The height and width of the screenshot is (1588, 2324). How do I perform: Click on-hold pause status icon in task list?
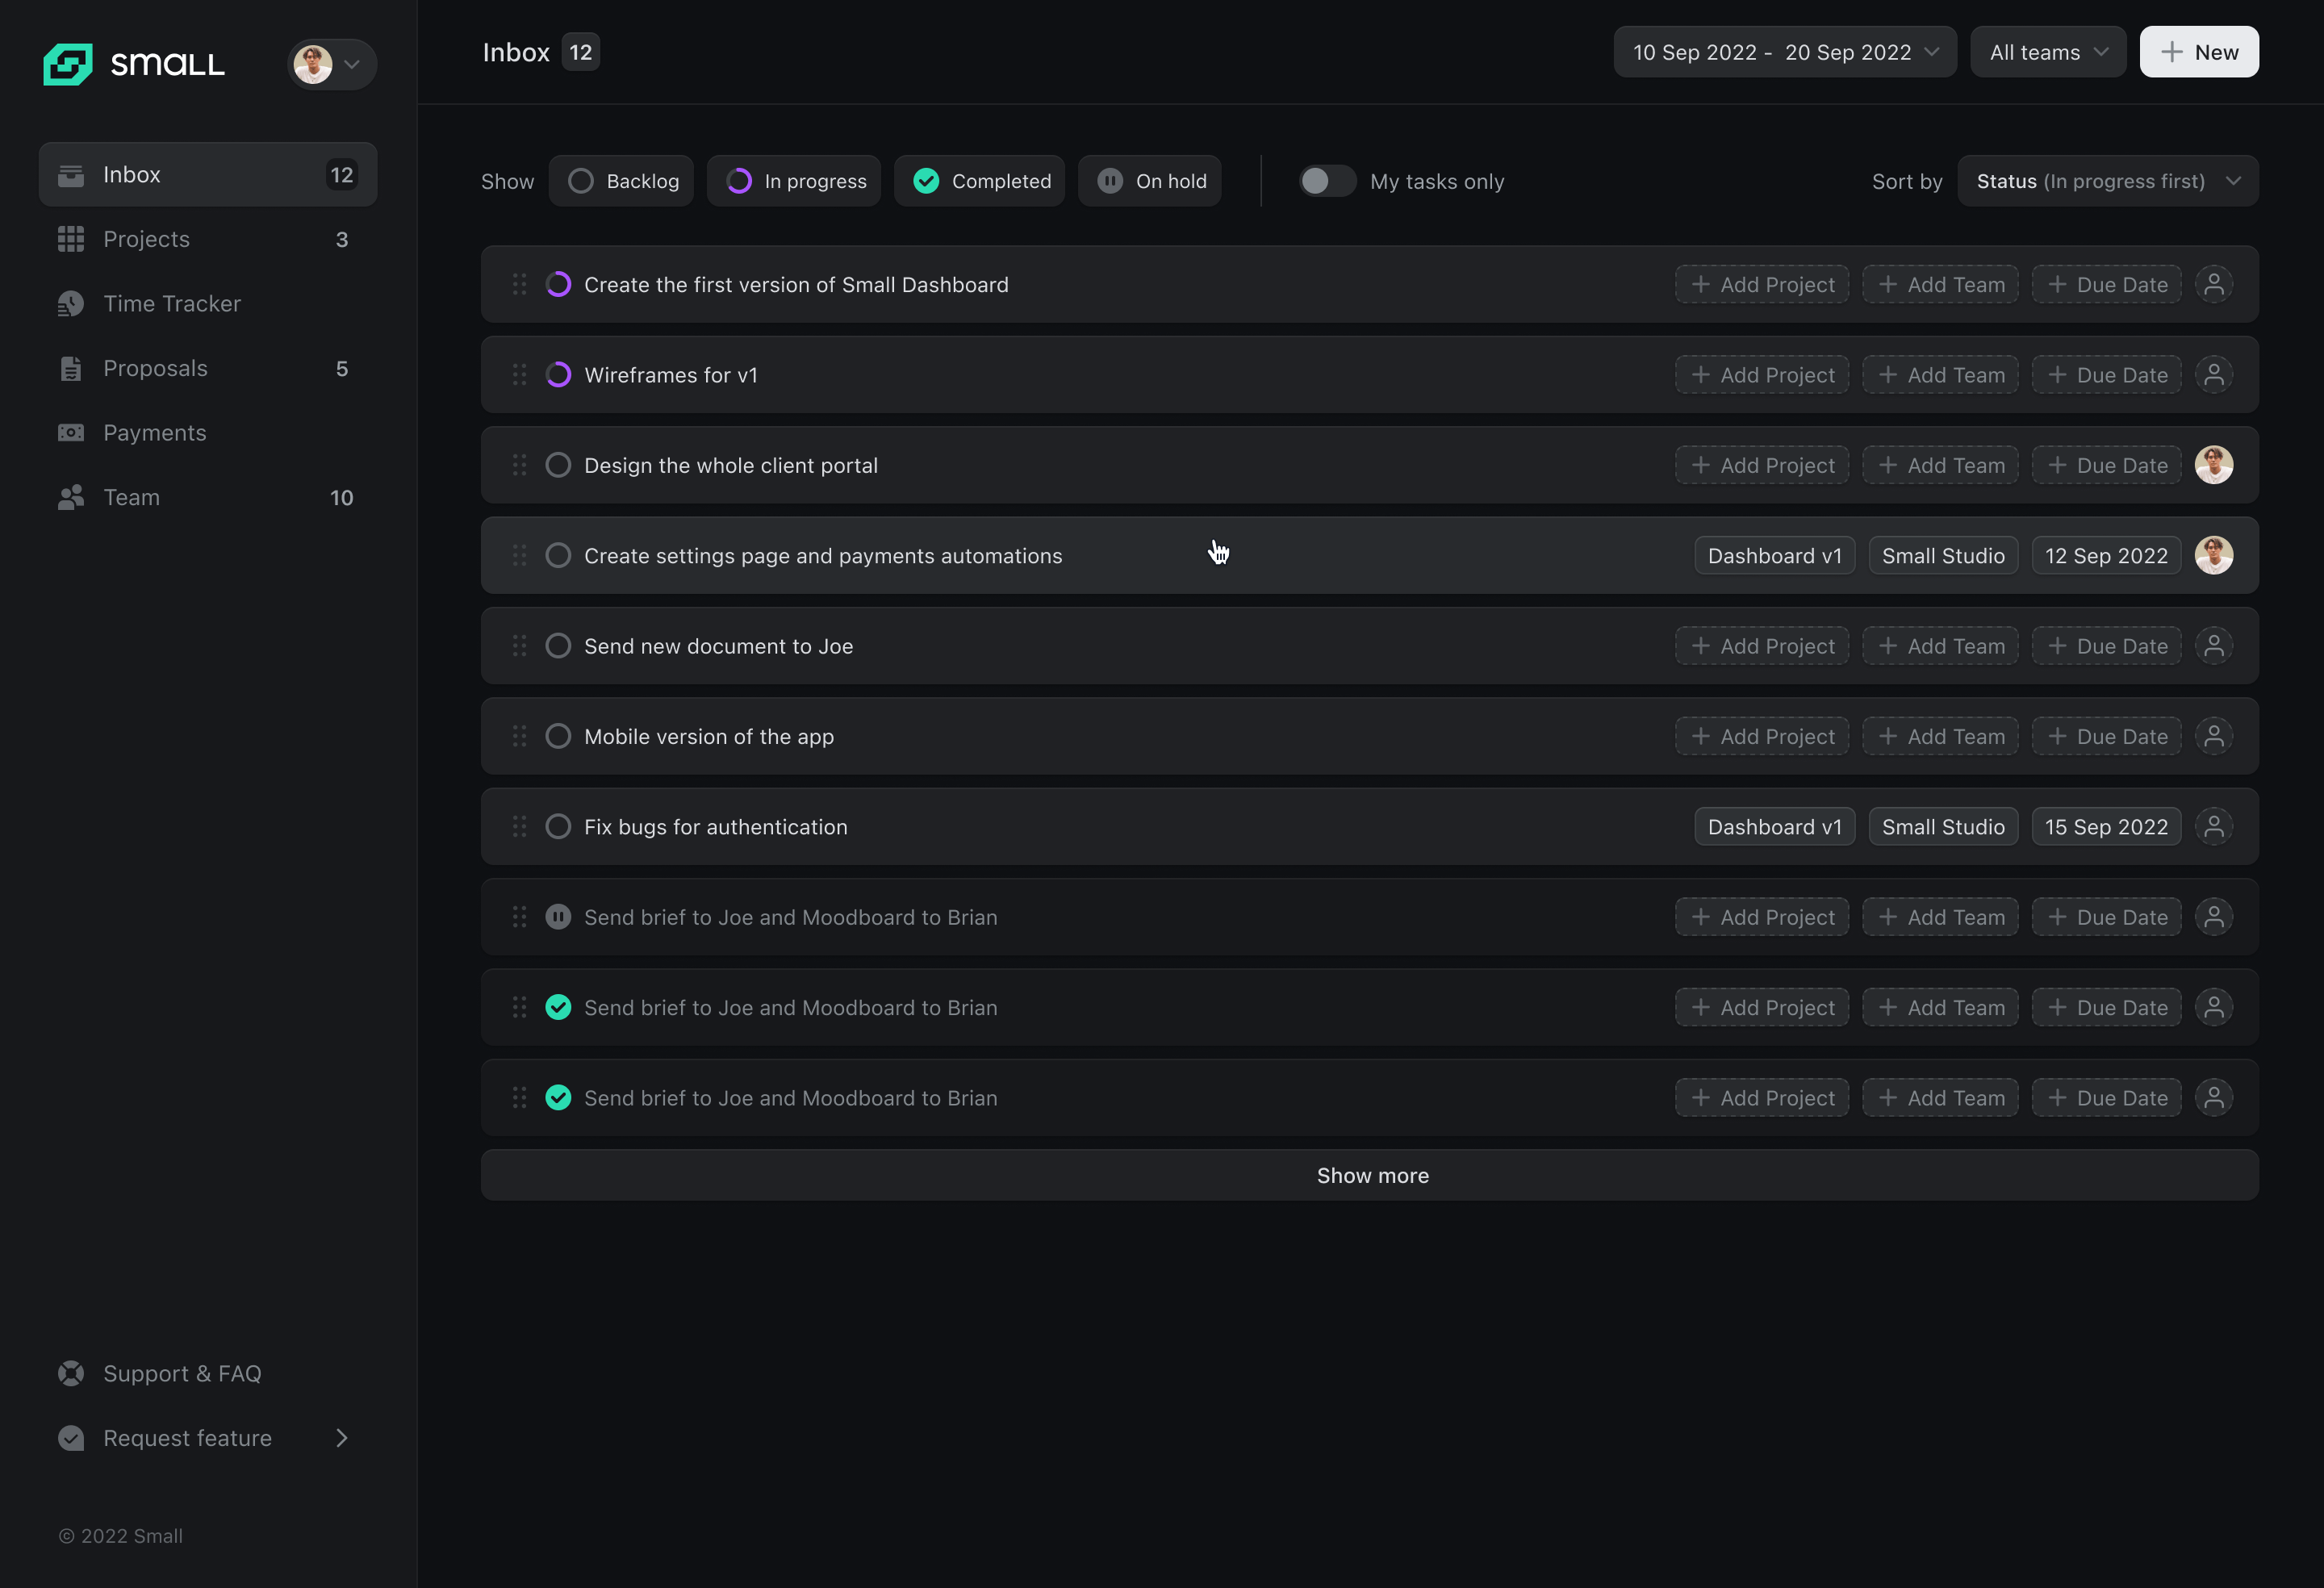(558, 917)
